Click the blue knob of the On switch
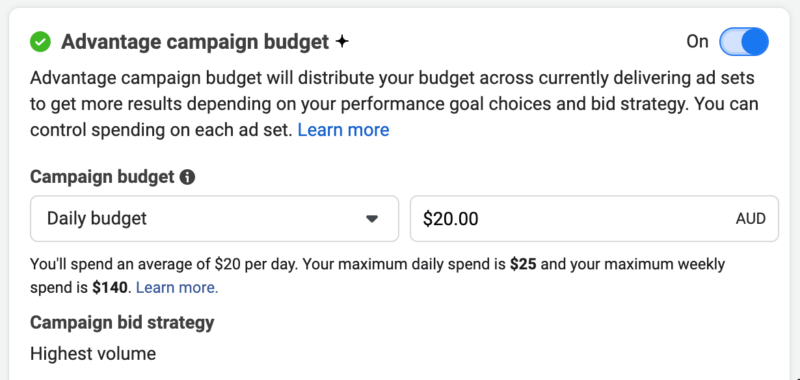The height and width of the screenshot is (380, 800). pyautogui.click(x=754, y=42)
